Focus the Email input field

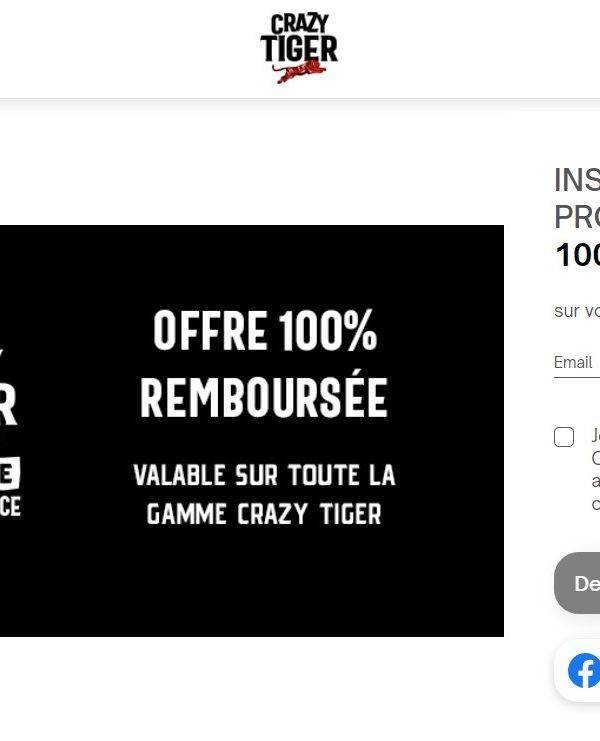pos(577,363)
